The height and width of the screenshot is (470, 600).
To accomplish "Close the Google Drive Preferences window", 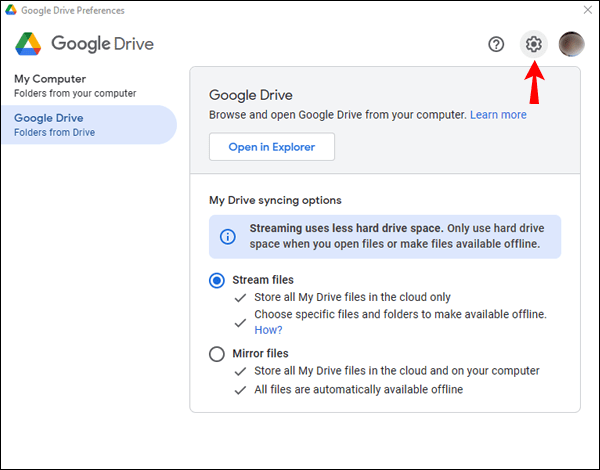I will pos(586,10).
